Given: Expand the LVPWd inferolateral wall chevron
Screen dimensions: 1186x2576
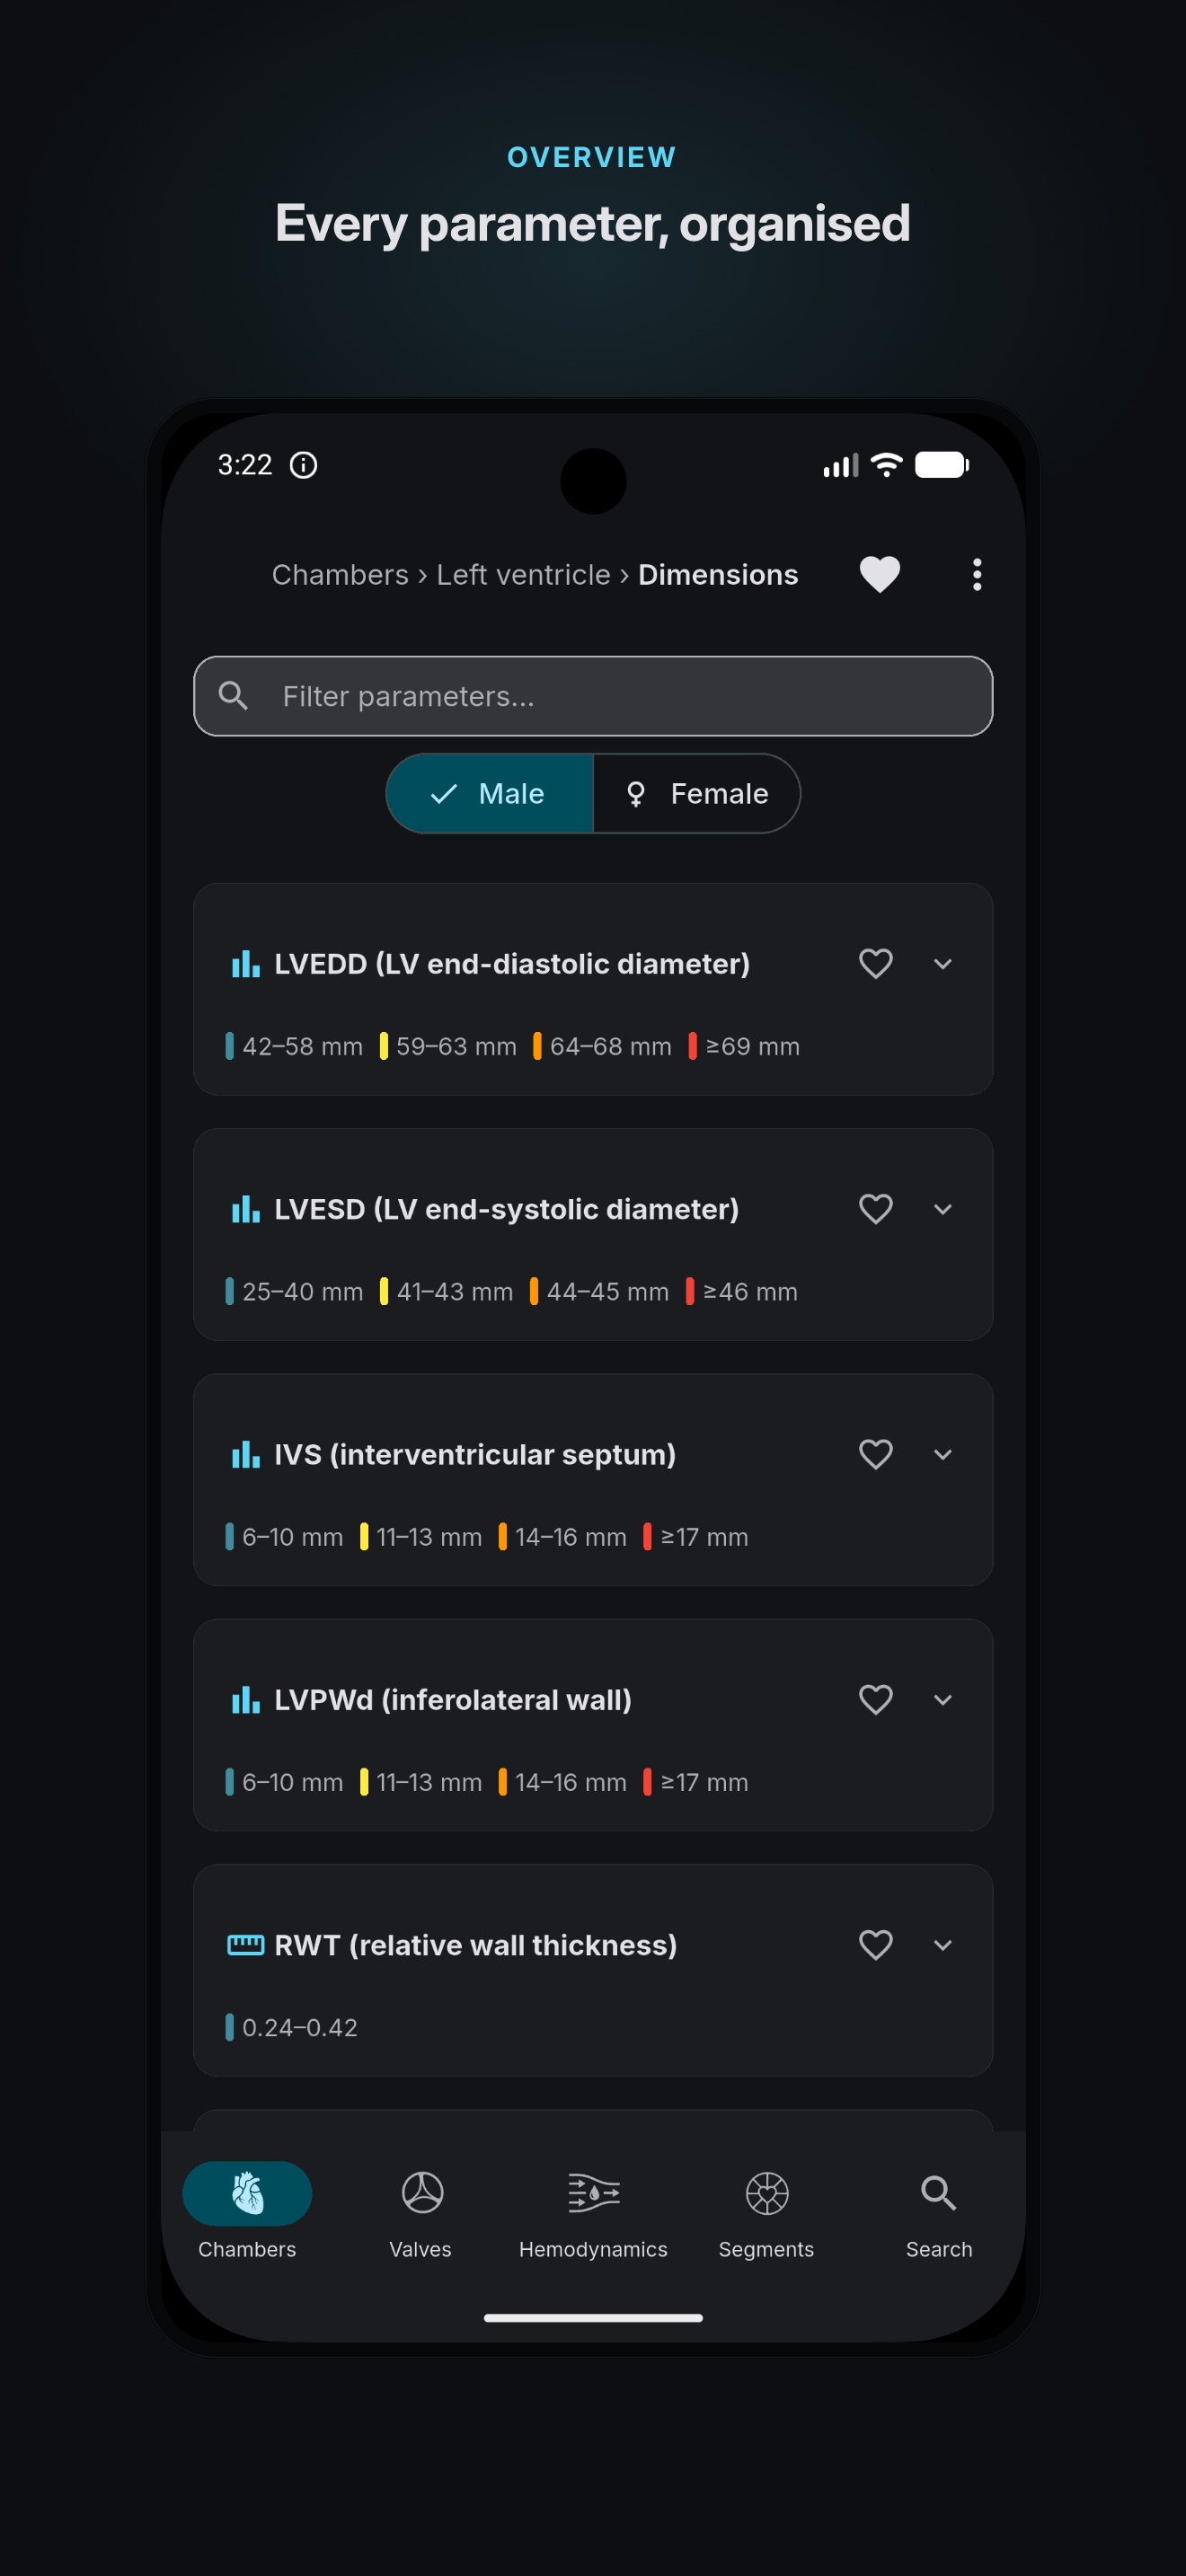Looking at the screenshot, I should [x=942, y=1700].
